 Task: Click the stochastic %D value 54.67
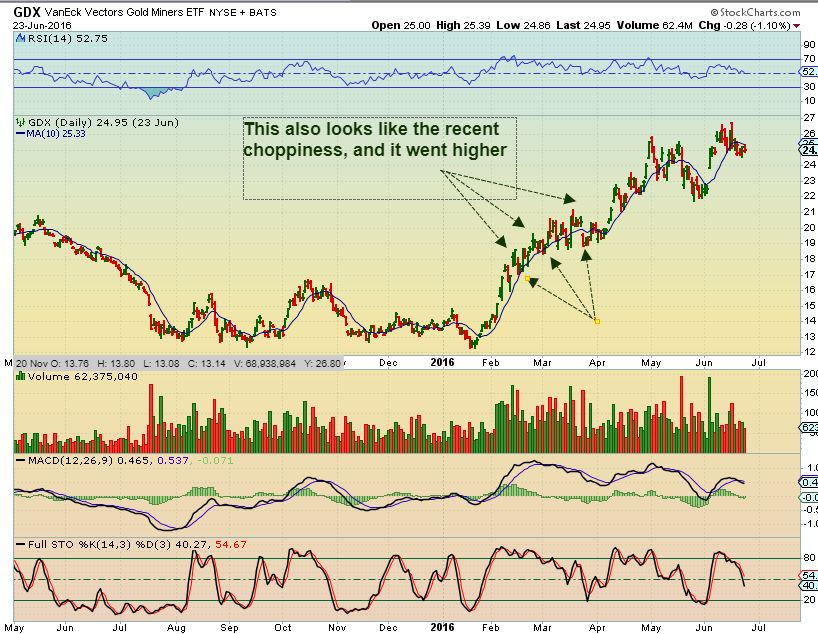point(231,544)
